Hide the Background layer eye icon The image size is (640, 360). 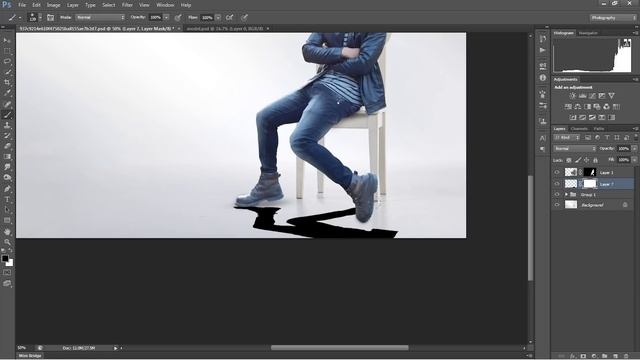point(557,205)
